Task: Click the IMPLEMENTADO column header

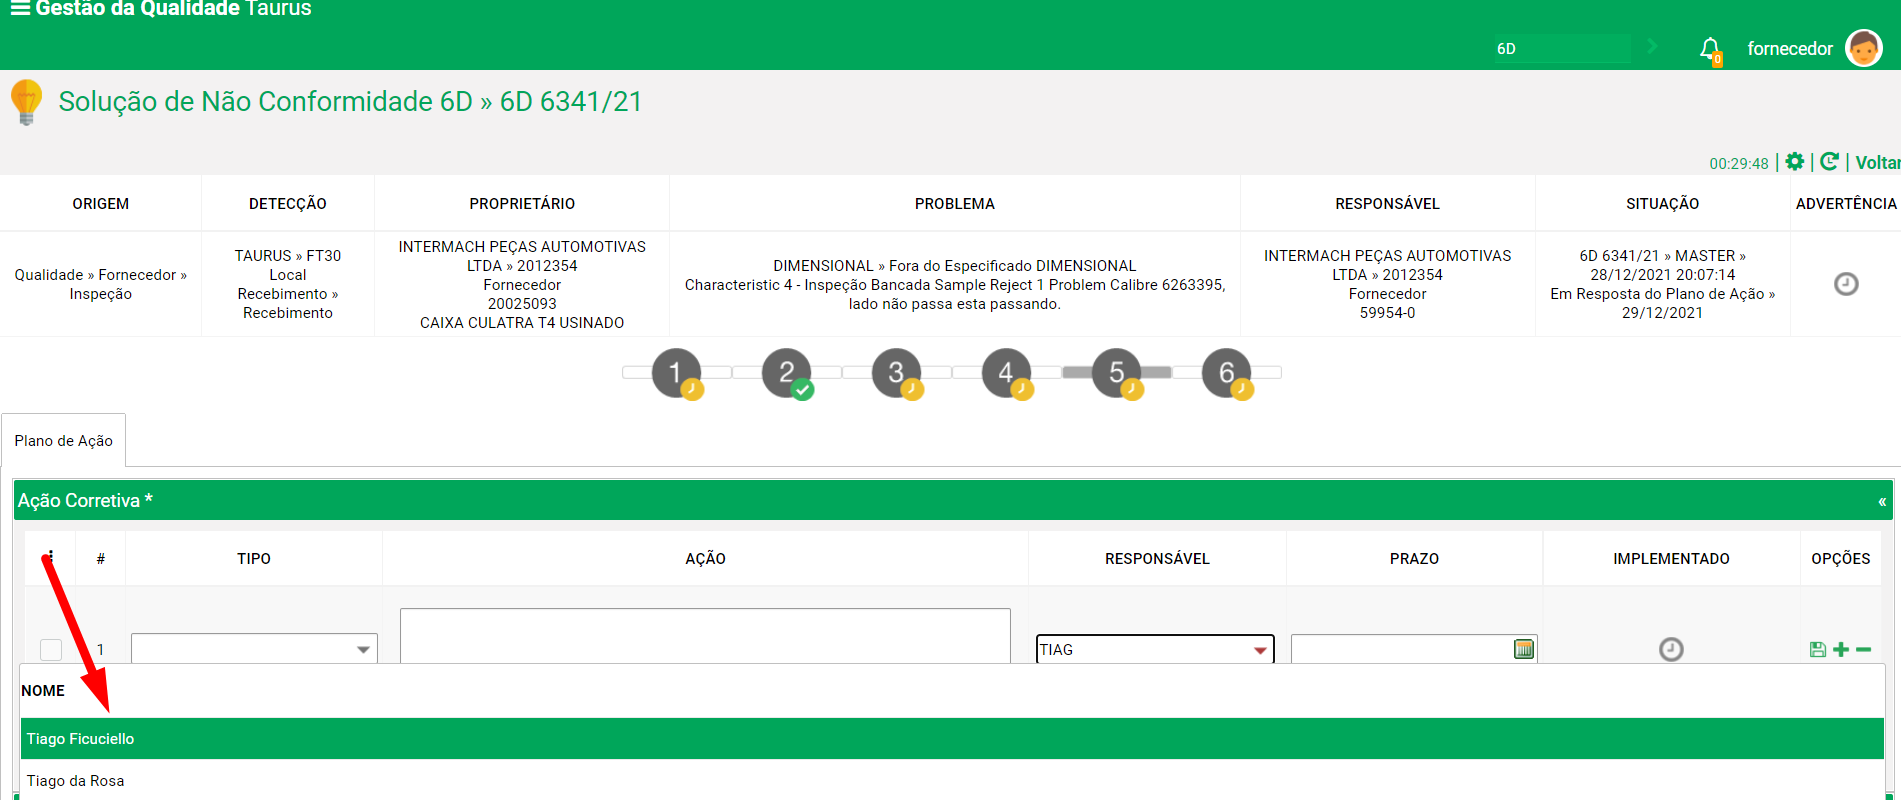Action: [1671, 559]
